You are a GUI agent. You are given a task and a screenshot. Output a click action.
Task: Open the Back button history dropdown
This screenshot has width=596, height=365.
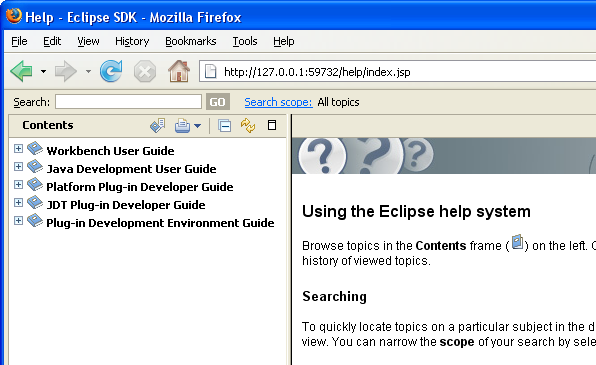tap(43, 71)
